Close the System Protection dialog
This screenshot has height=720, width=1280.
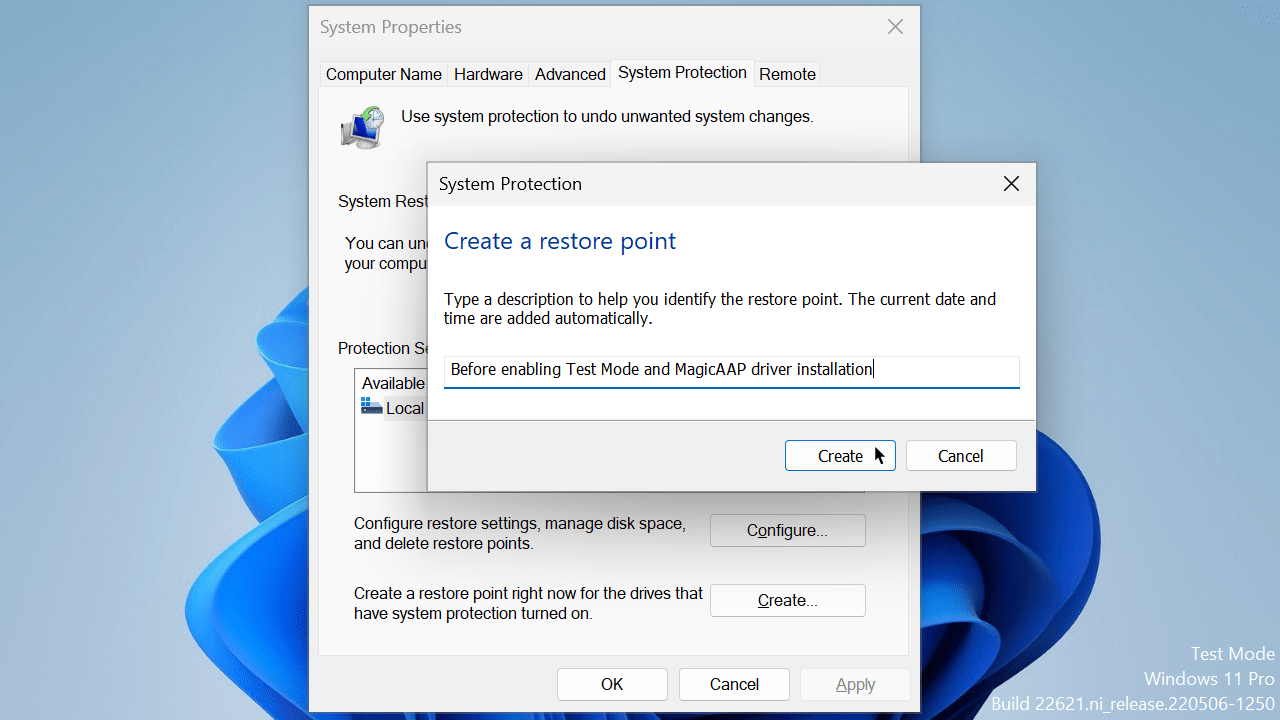click(1011, 184)
